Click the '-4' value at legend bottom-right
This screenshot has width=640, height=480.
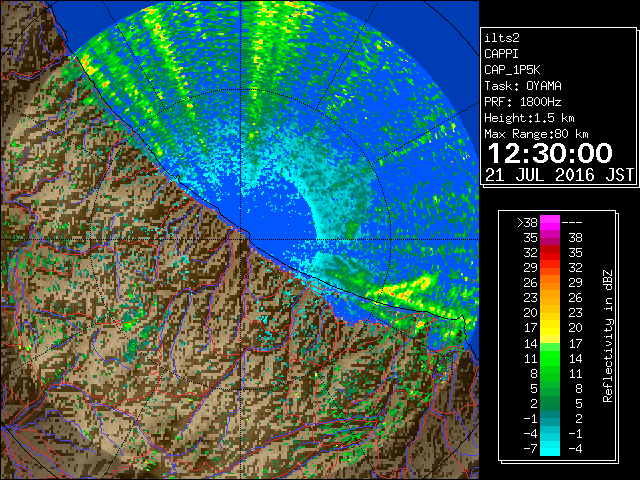coord(575,448)
